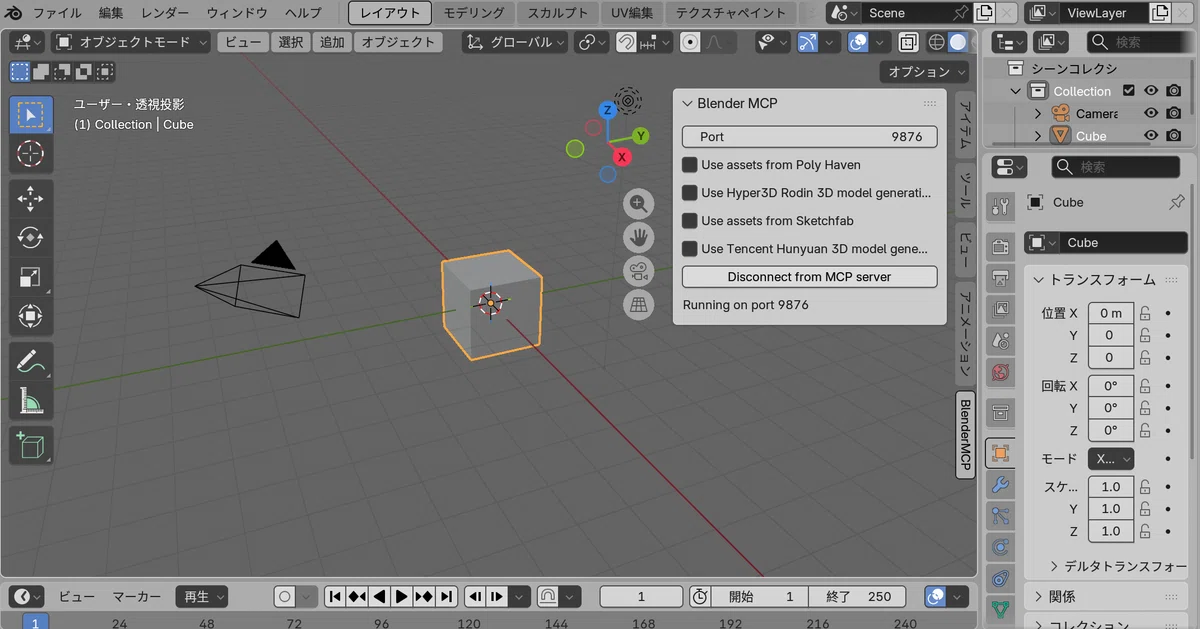Enable Use Hyper3D Rodin 3D model generation
Image resolution: width=1200 pixels, height=629 pixels.
690,193
